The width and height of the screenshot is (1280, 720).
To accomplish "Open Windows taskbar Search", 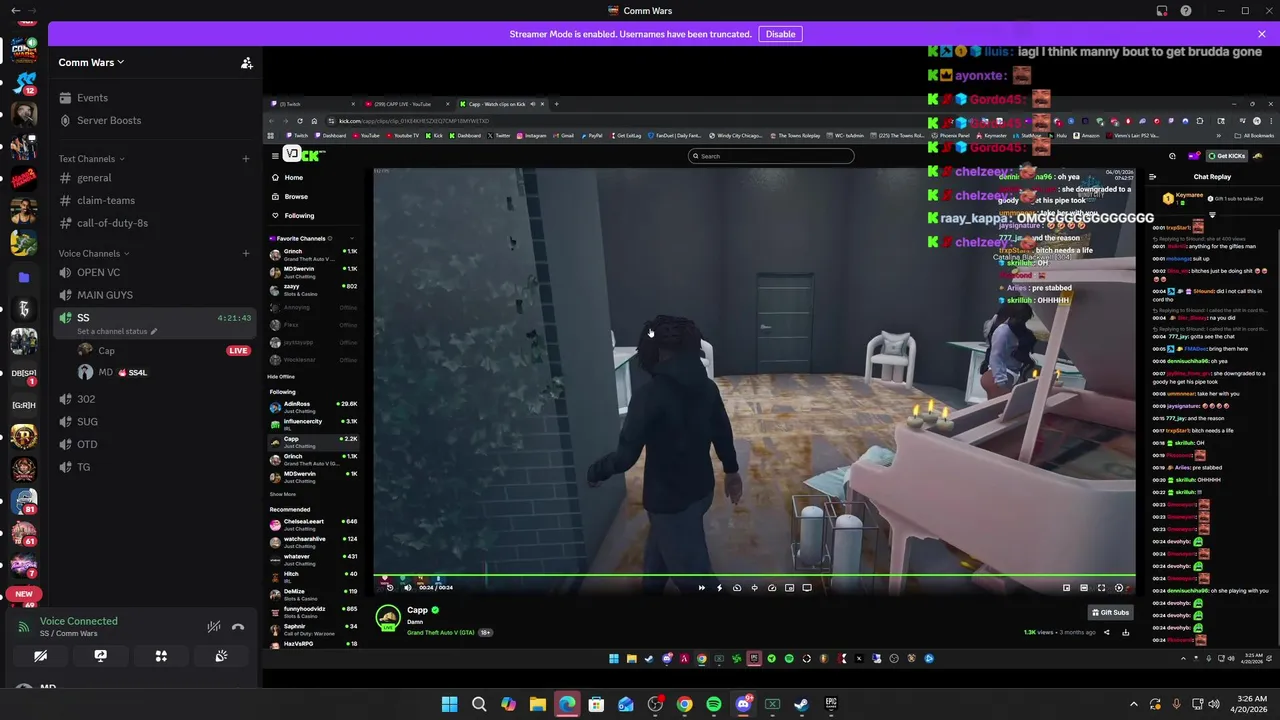I will tap(479, 704).
